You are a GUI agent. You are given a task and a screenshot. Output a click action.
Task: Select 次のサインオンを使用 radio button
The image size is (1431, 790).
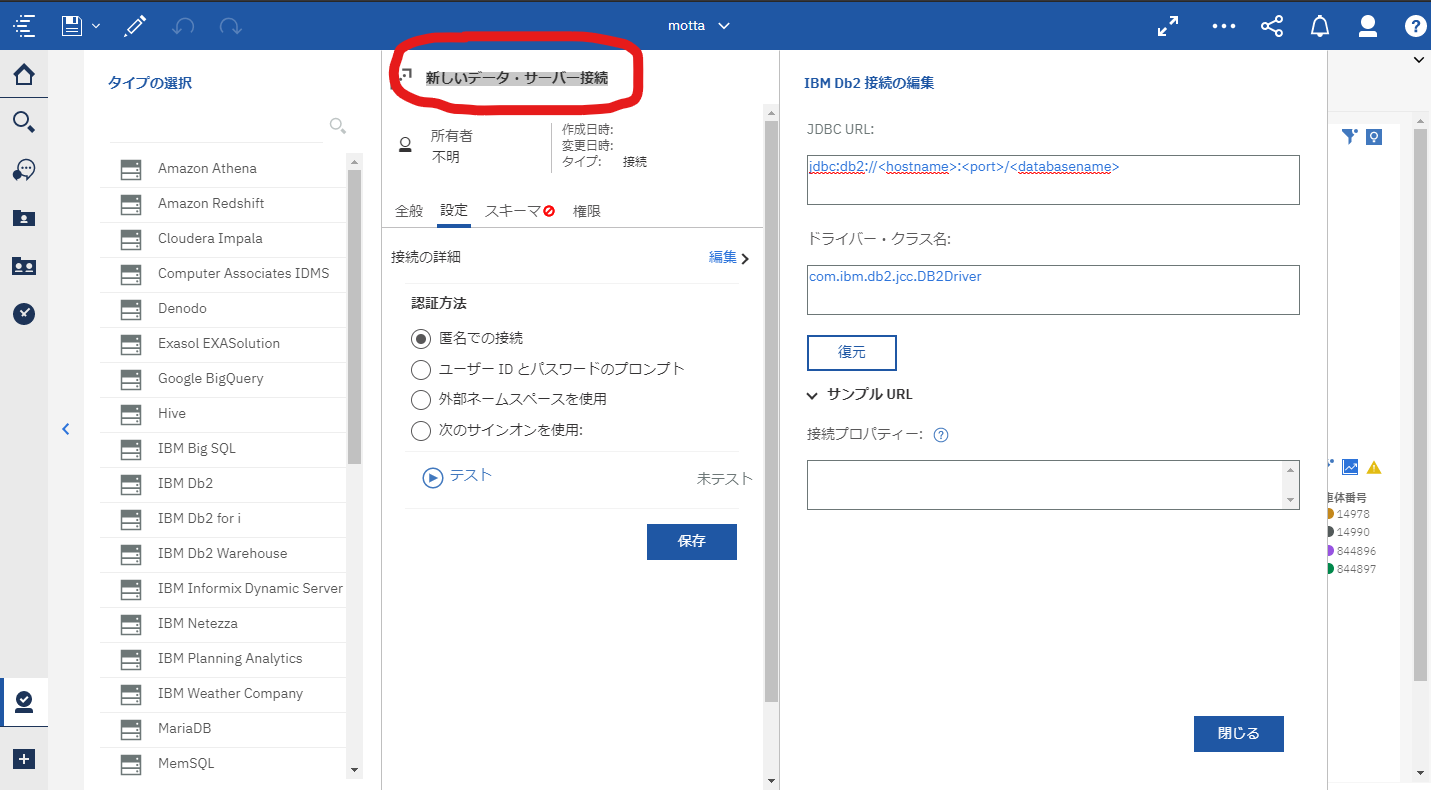pos(421,430)
